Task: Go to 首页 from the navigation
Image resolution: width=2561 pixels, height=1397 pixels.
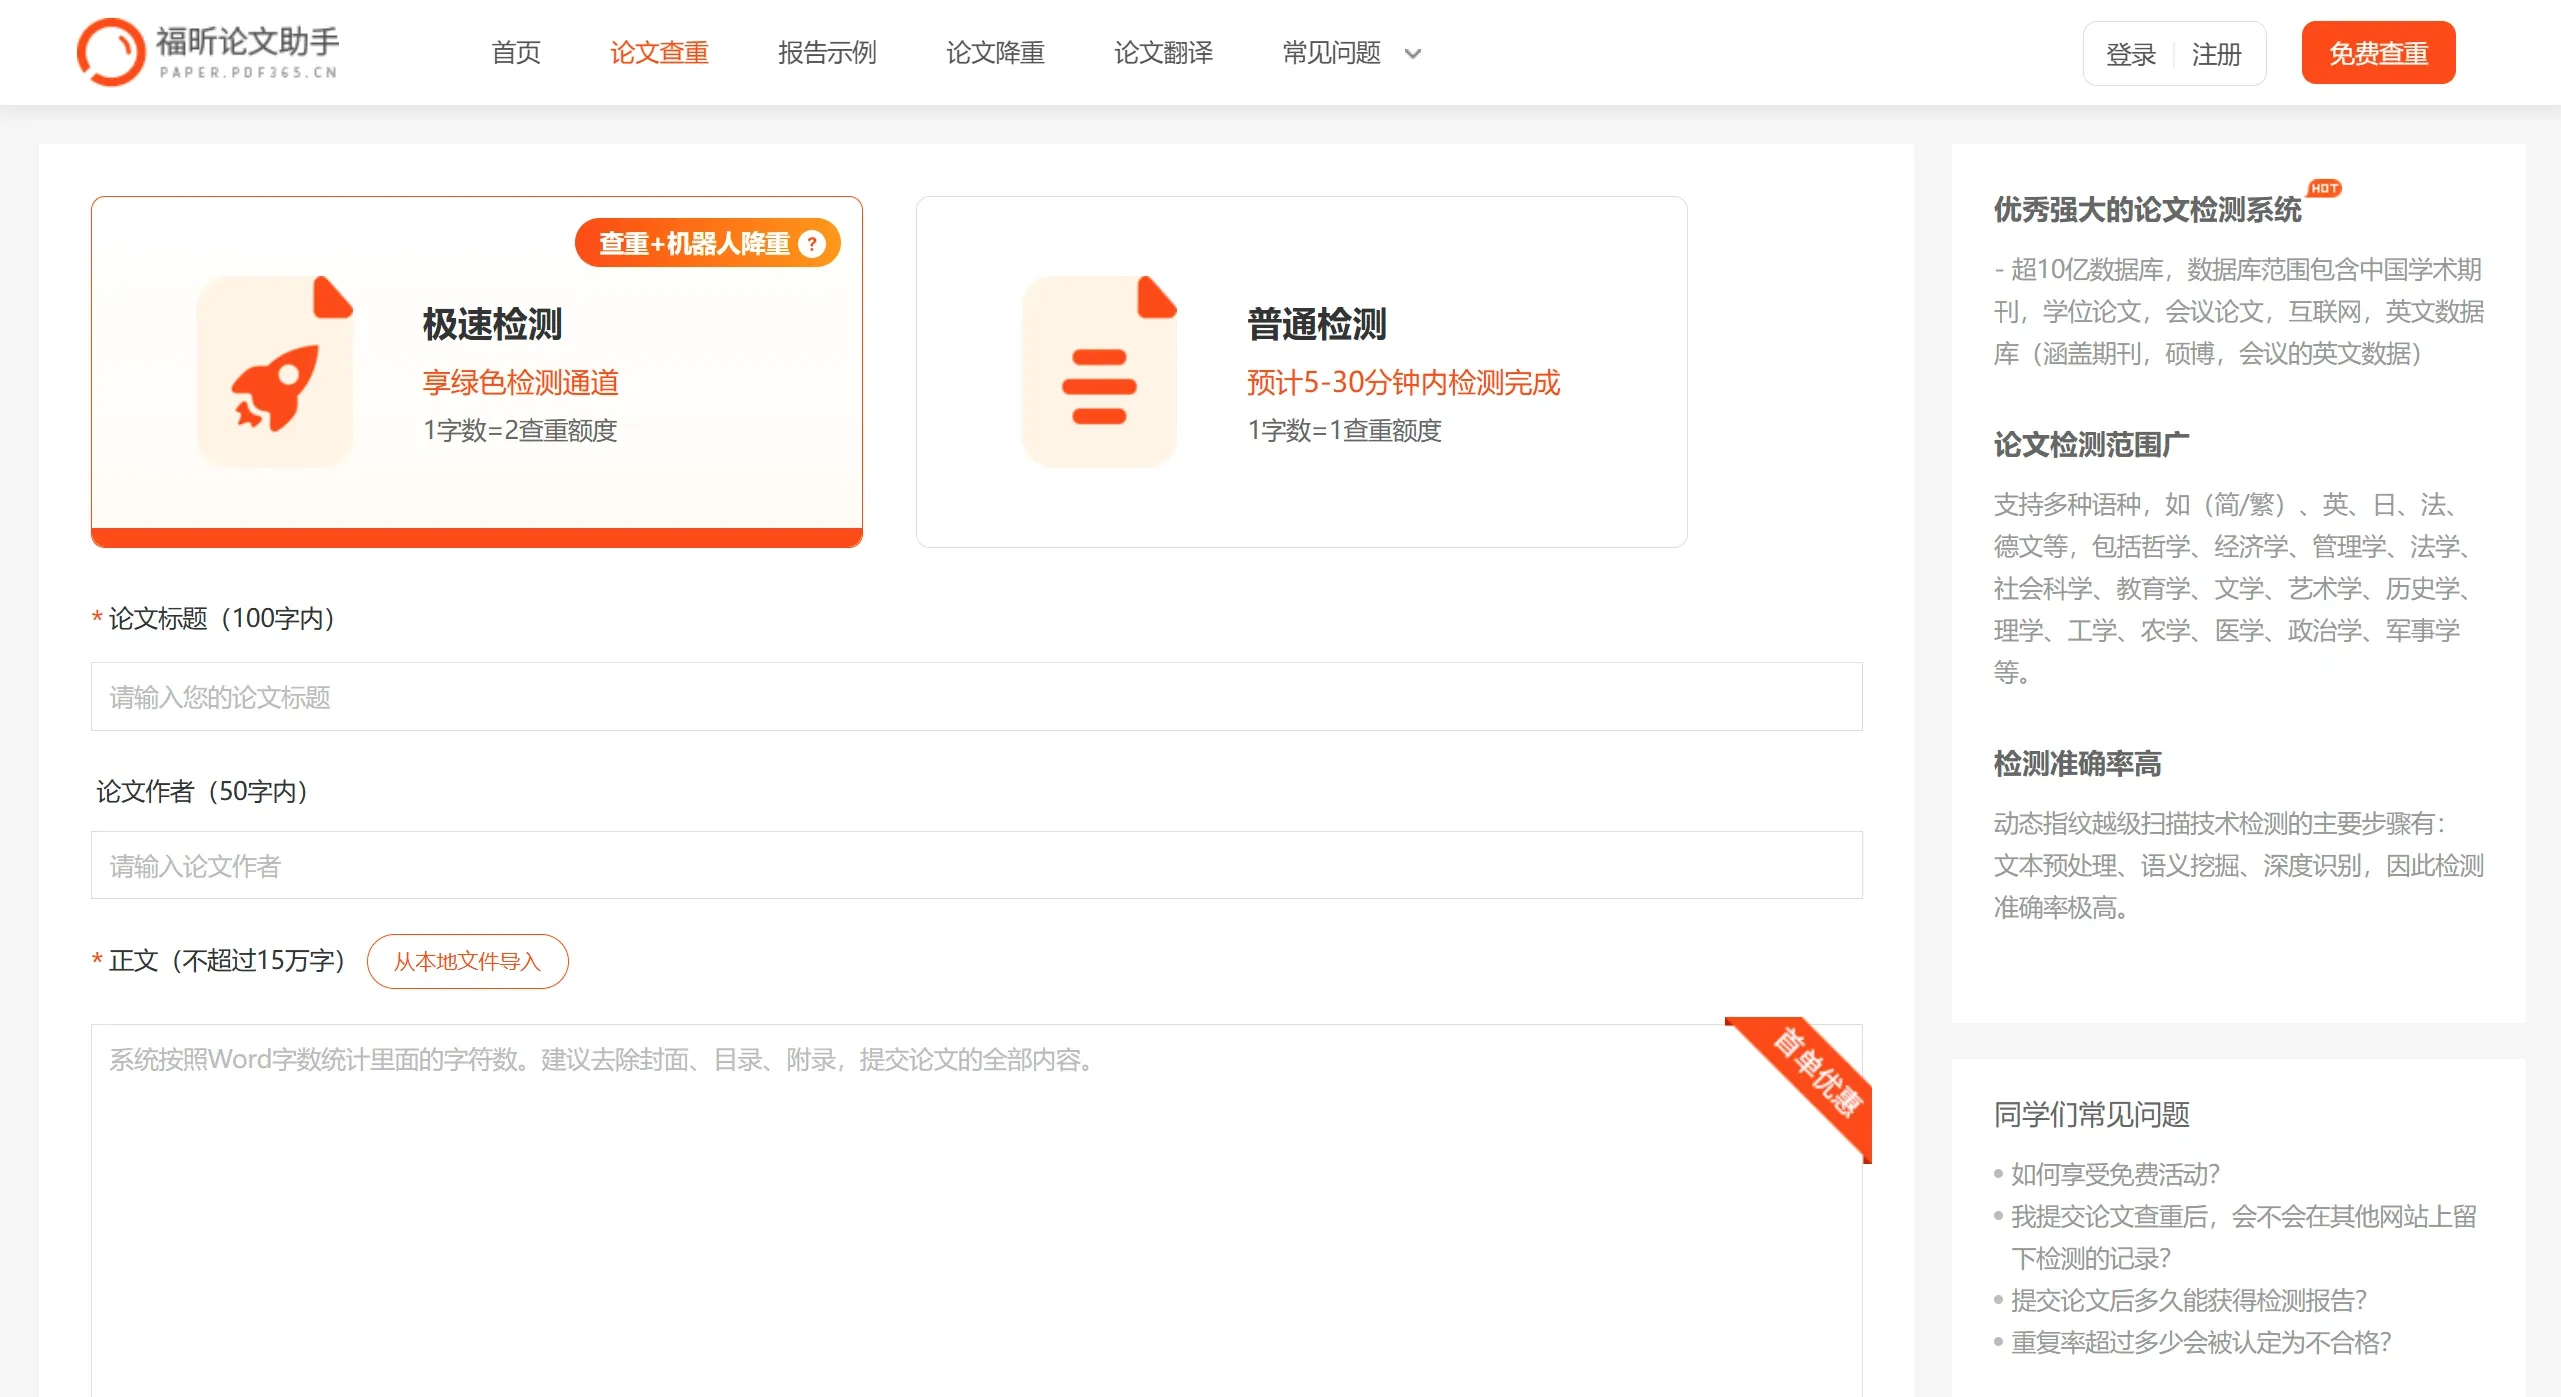Action: click(514, 53)
